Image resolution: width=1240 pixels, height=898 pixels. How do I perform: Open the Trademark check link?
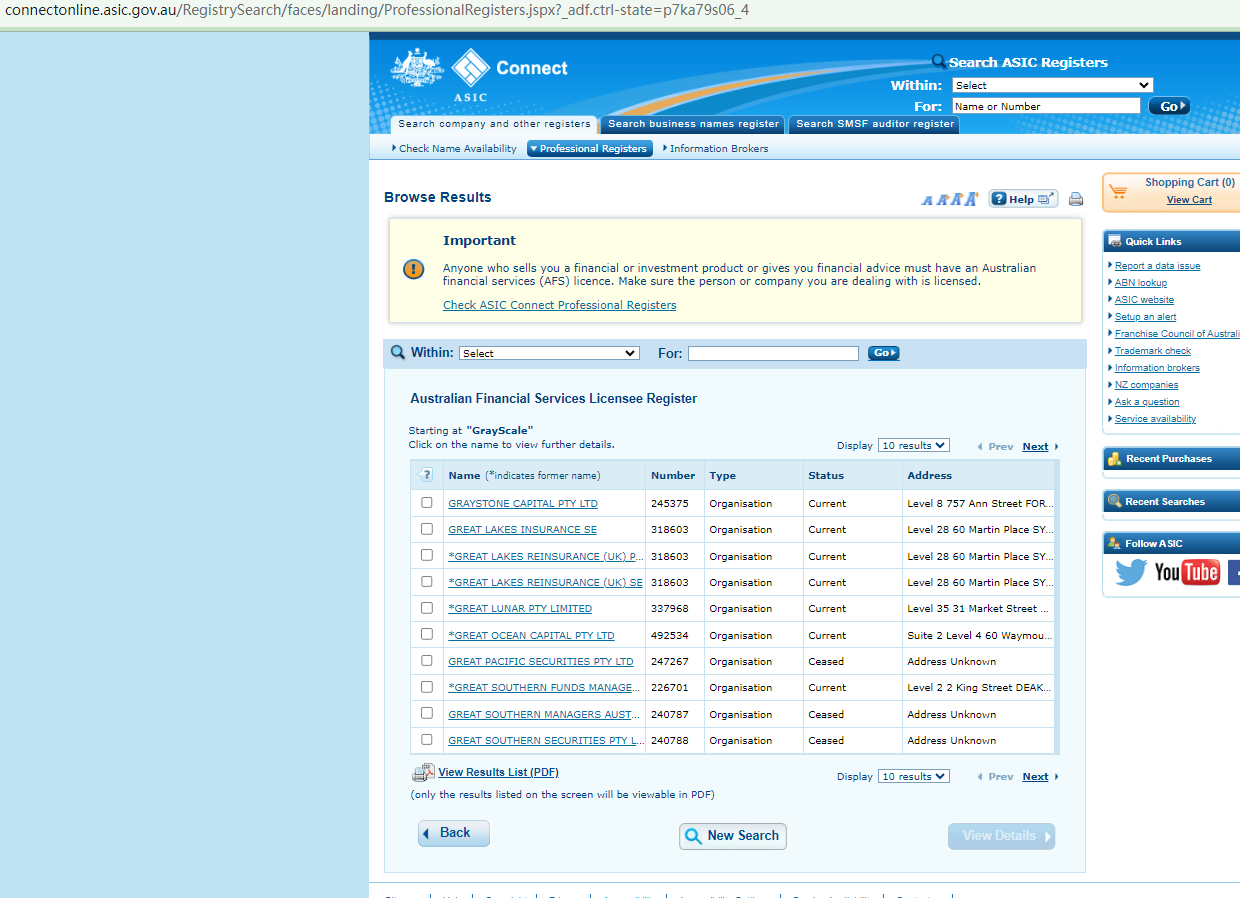1153,351
